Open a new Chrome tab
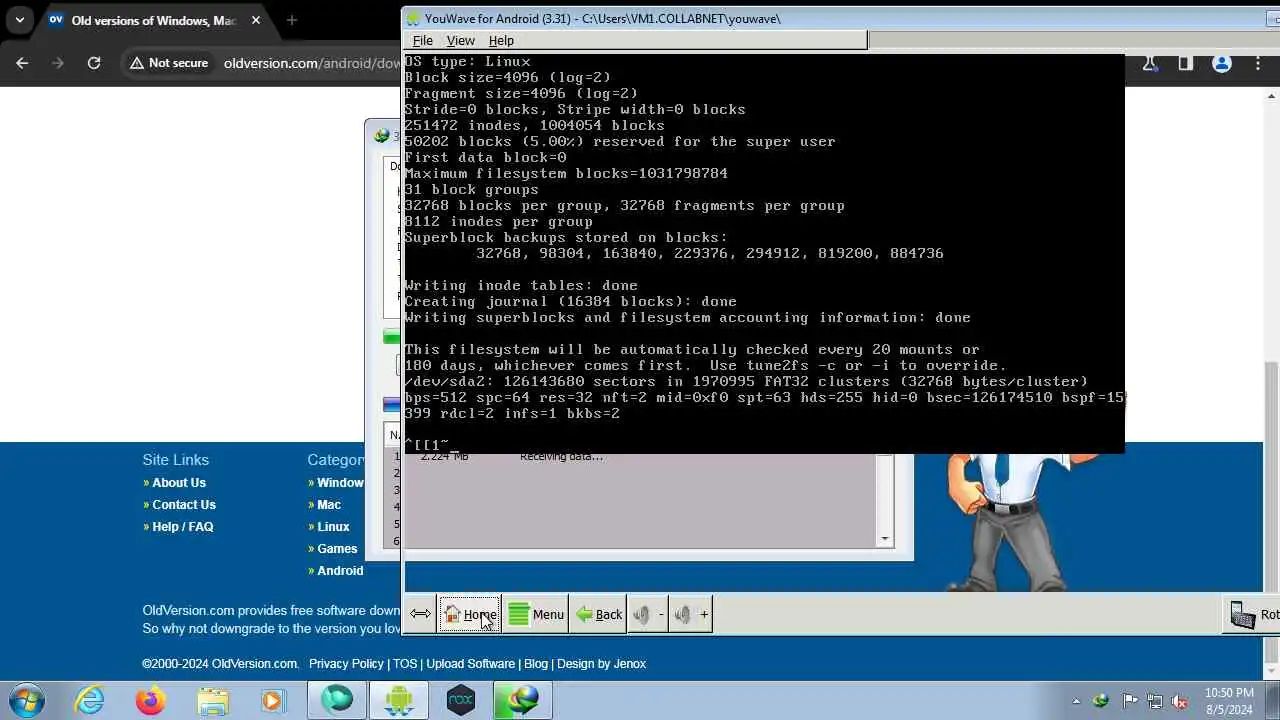This screenshot has height=720, width=1280. click(x=291, y=20)
